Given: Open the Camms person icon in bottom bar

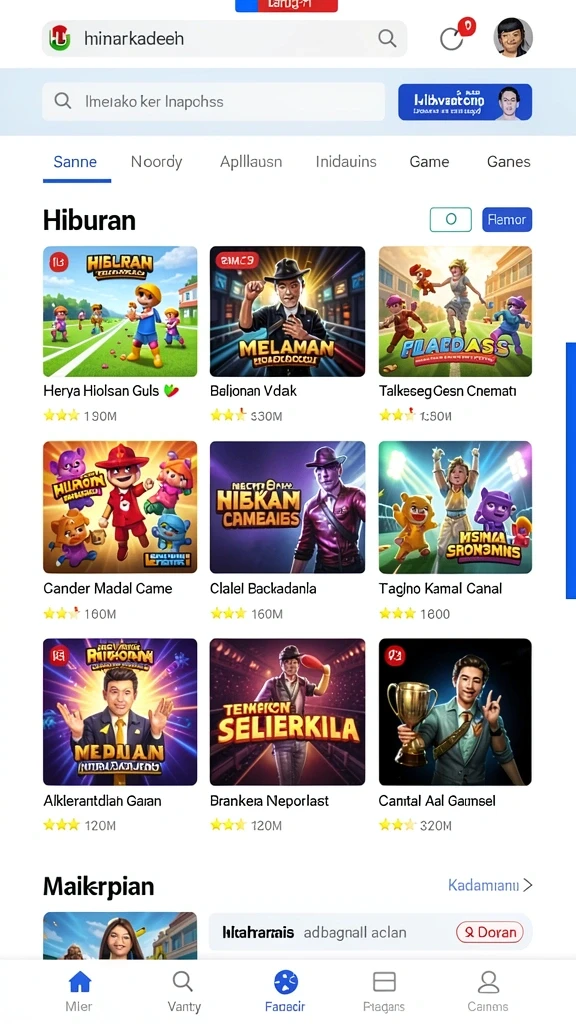Looking at the screenshot, I should tap(488, 982).
